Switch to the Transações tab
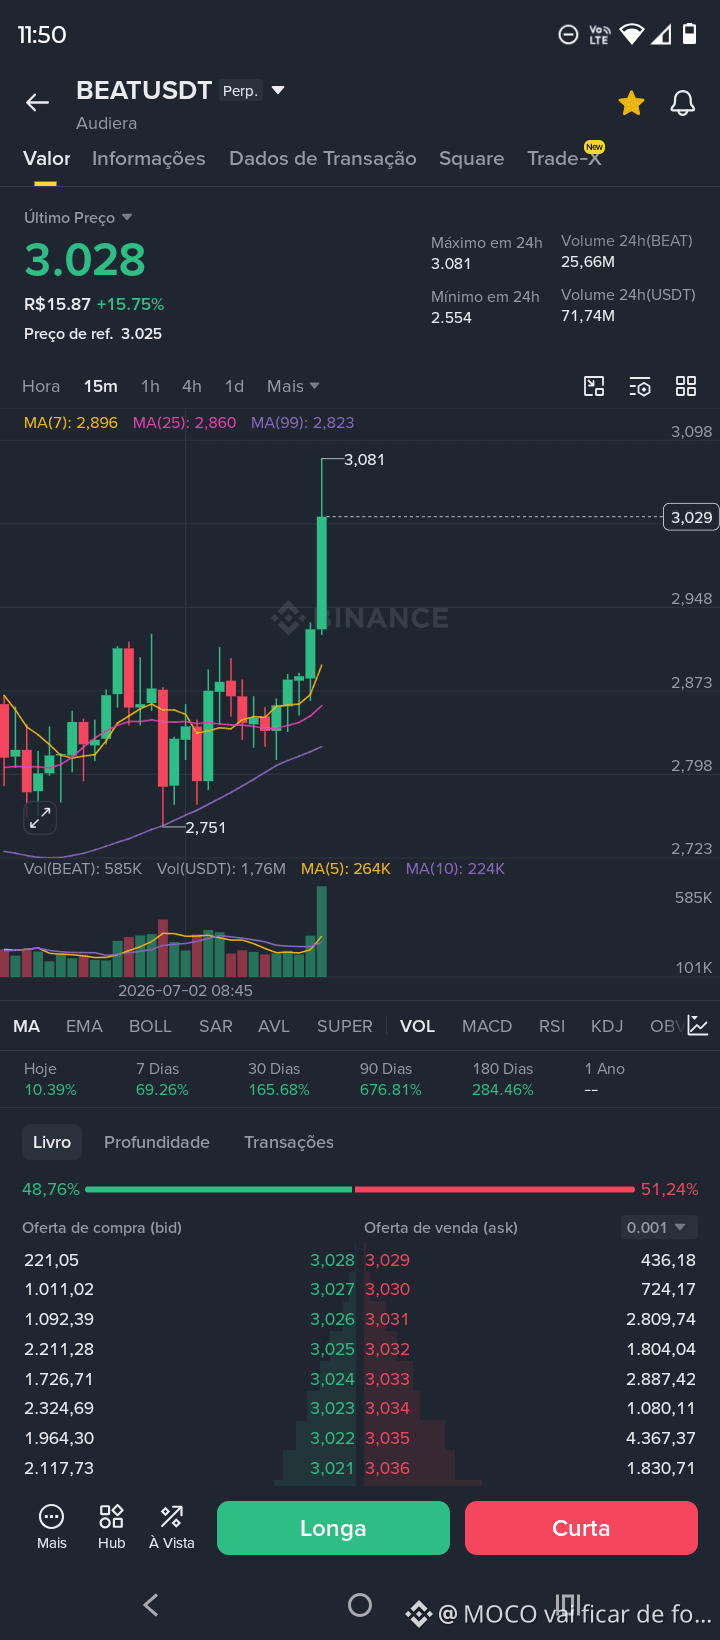This screenshot has height=1640, width=720. click(289, 1142)
